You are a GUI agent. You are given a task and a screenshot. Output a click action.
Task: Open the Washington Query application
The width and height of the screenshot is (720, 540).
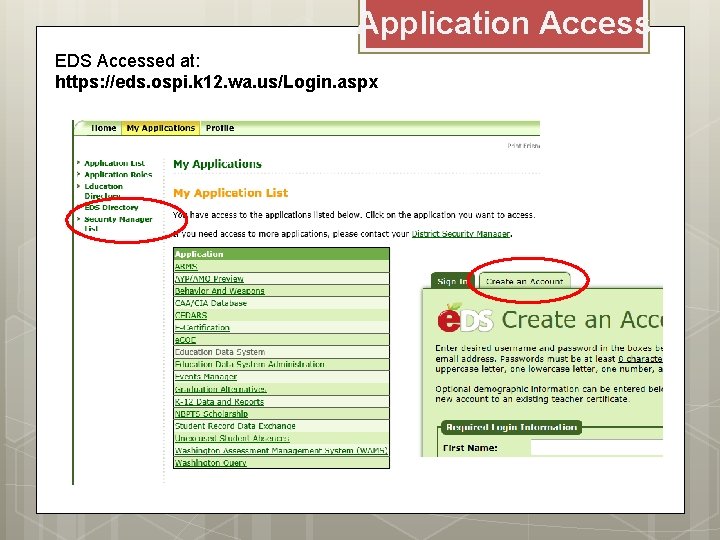click(x=210, y=463)
